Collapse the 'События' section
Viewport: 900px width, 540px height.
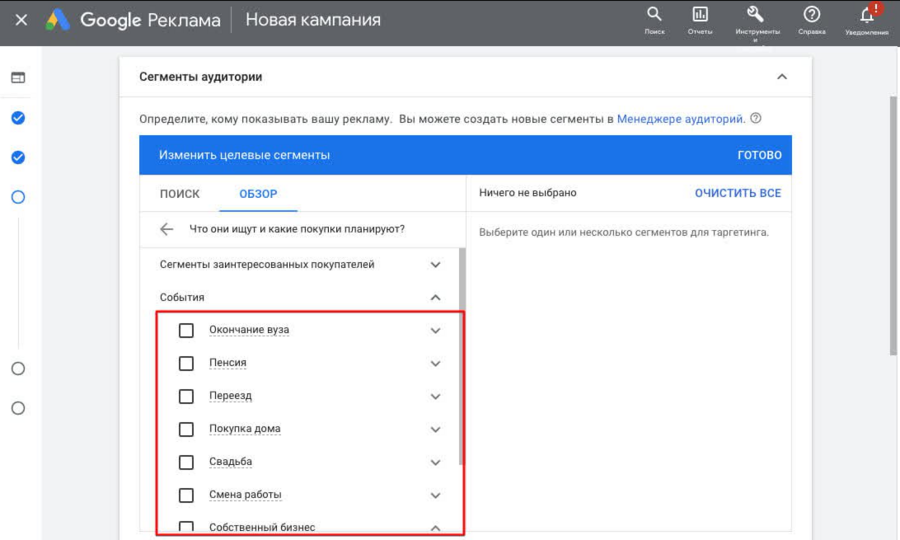click(435, 297)
